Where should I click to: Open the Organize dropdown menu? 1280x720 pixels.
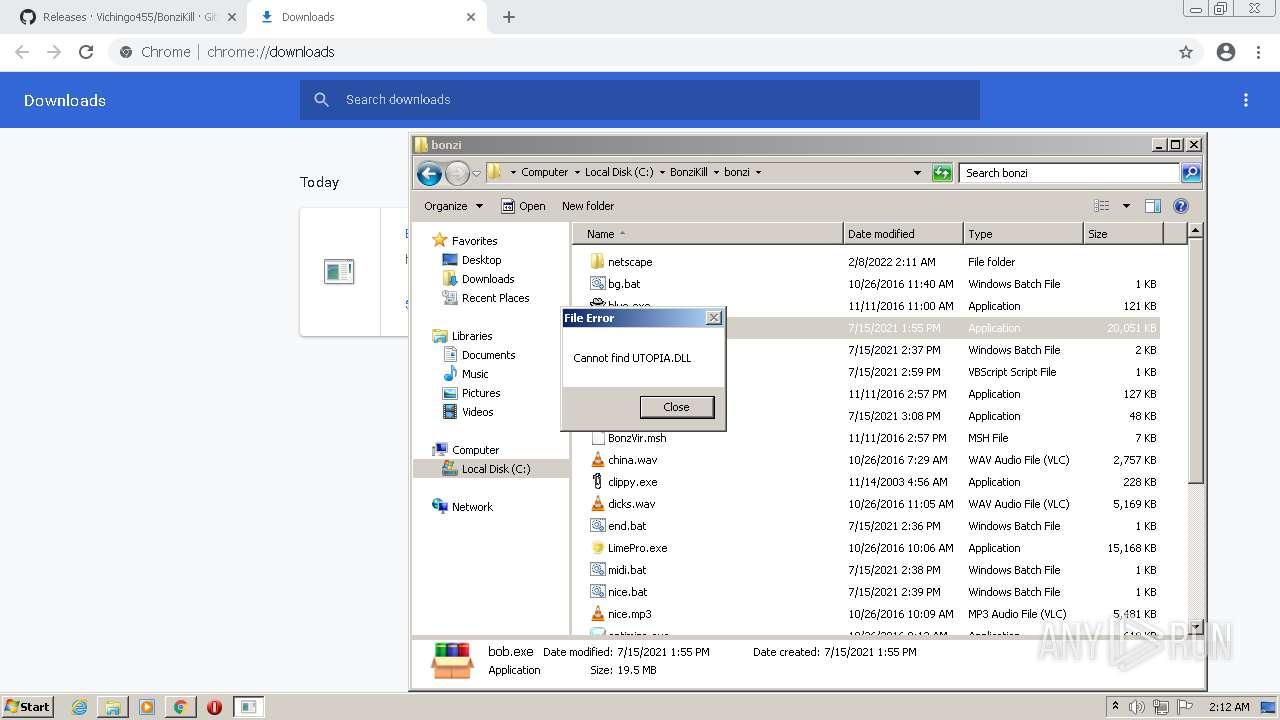coord(453,206)
